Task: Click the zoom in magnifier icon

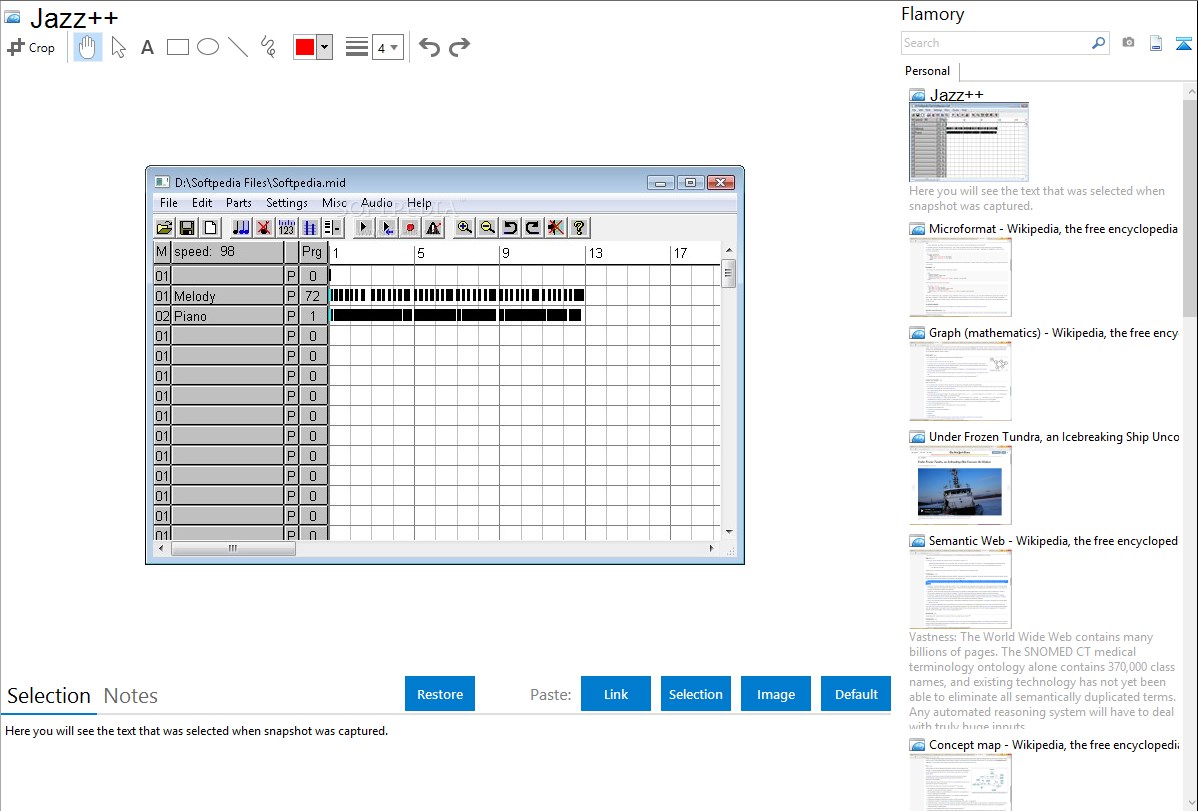Action: click(464, 228)
